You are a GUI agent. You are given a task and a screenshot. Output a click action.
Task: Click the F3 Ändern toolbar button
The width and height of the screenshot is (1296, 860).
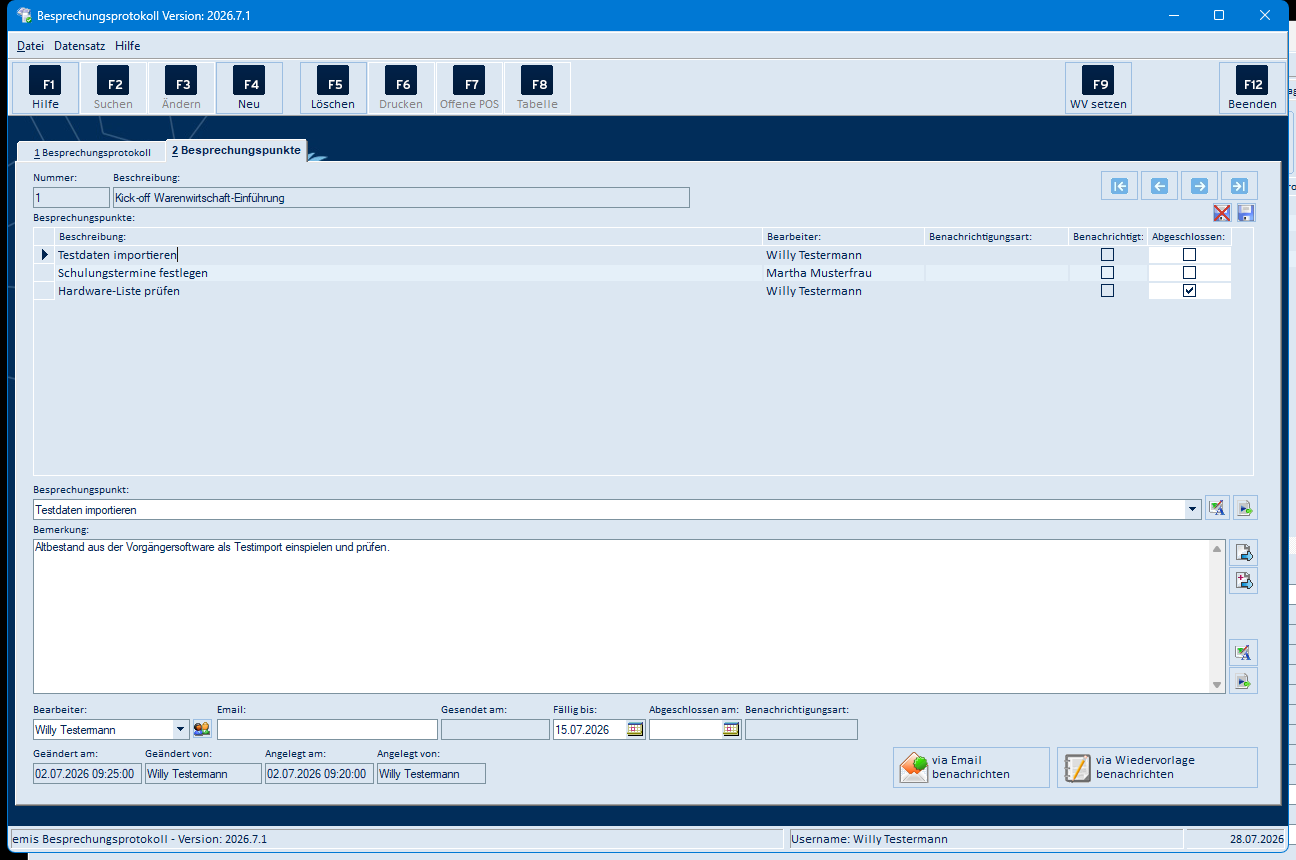pos(181,88)
